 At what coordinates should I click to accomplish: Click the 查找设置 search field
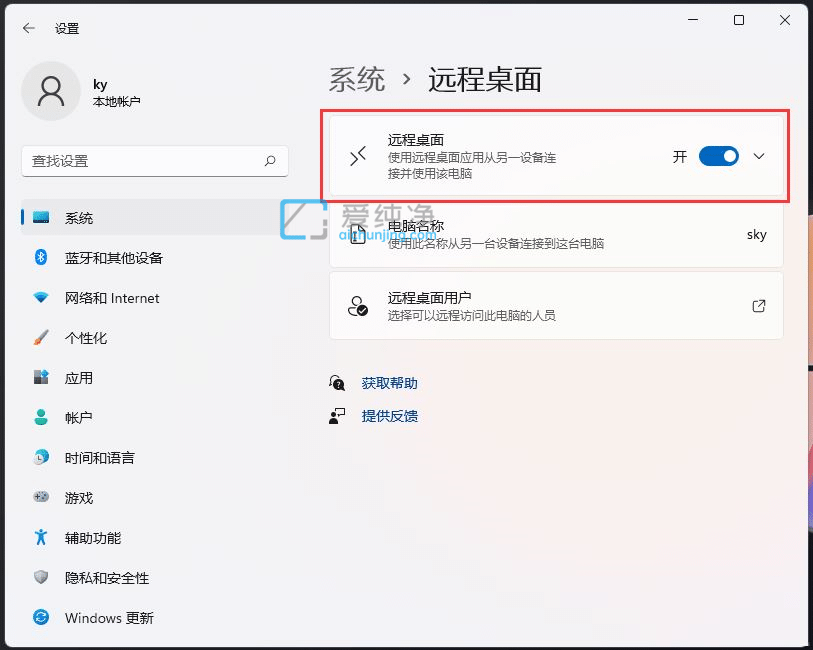(x=155, y=161)
